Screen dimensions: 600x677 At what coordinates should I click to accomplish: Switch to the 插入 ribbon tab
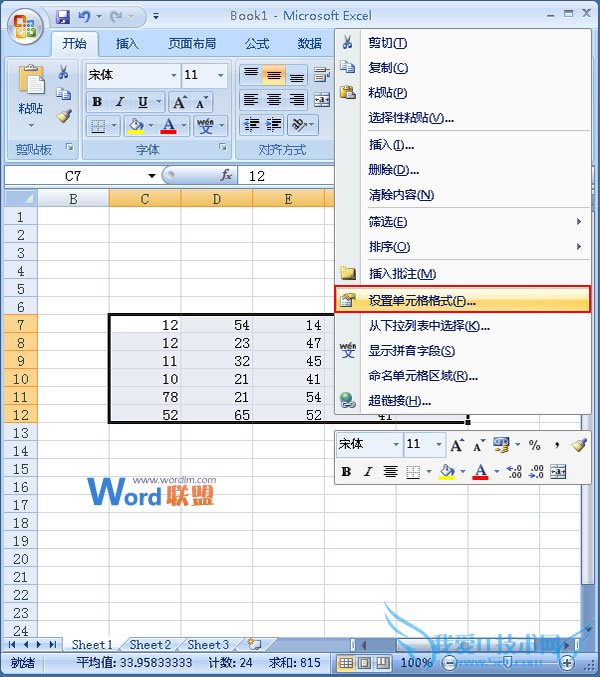pyautogui.click(x=127, y=44)
